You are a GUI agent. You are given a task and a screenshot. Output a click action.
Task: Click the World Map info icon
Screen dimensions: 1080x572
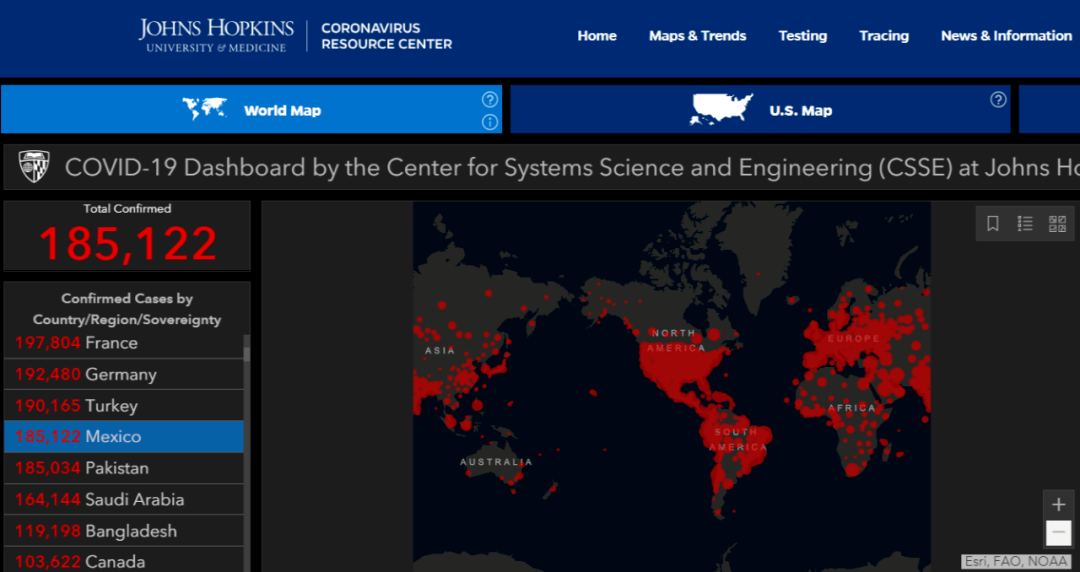490,123
